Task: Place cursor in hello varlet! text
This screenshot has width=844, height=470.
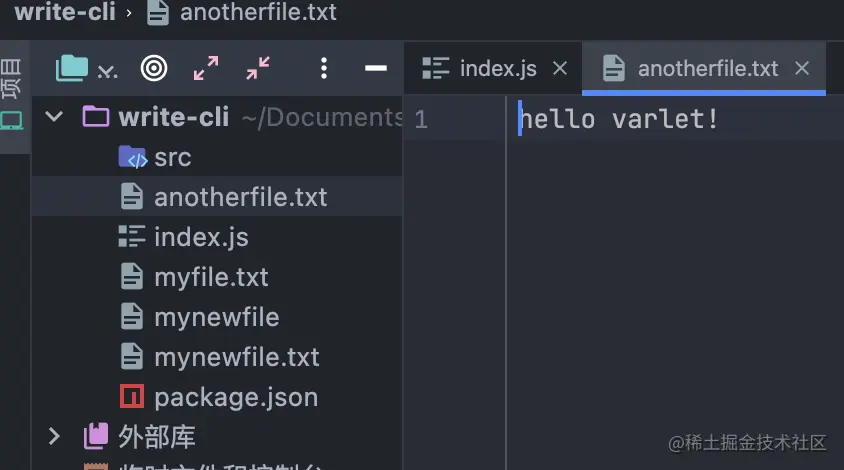Action: [x=618, y=119]
